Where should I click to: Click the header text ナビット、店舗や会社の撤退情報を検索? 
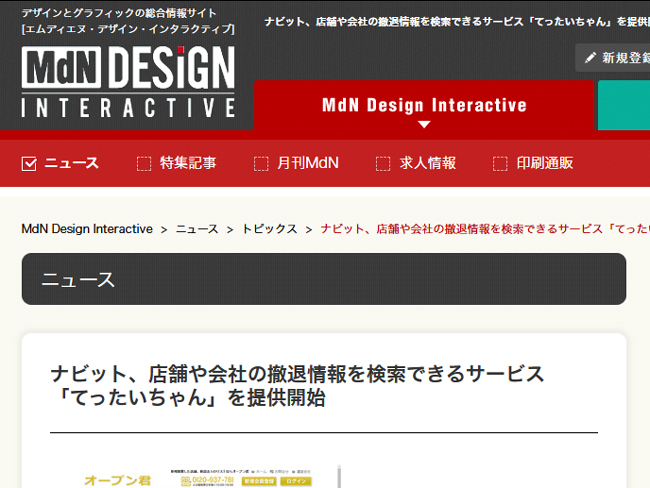tap(457, 22)
